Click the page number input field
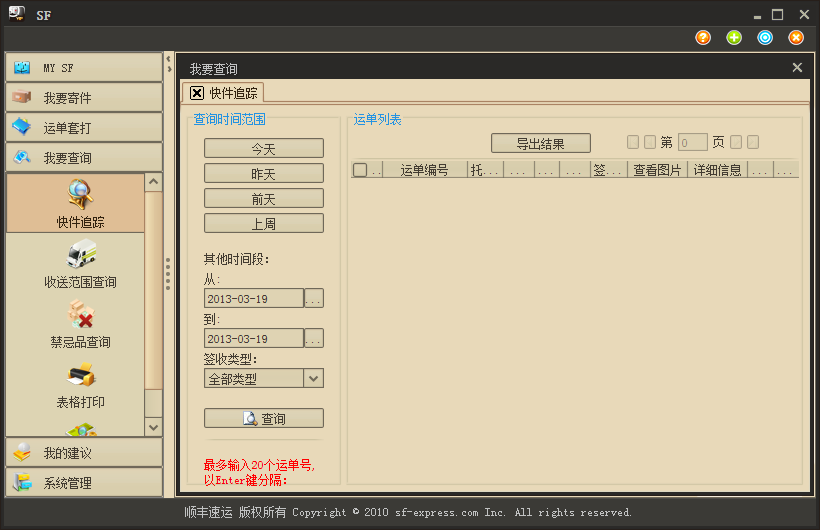Viewport: 820px width, 530px height. click(x=692, y=142)
